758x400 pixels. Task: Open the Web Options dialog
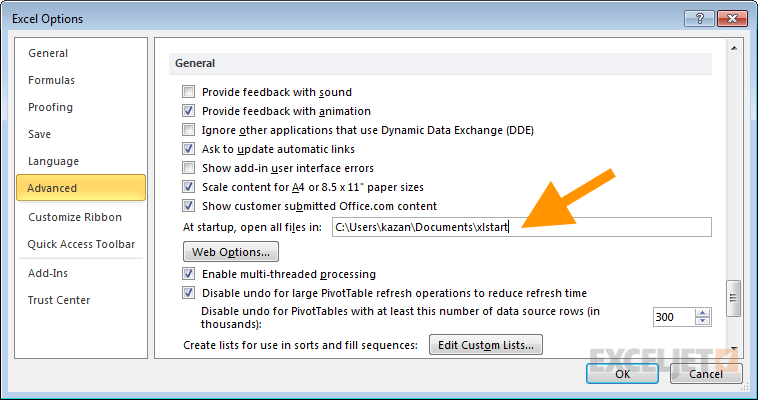coord(231,252)
